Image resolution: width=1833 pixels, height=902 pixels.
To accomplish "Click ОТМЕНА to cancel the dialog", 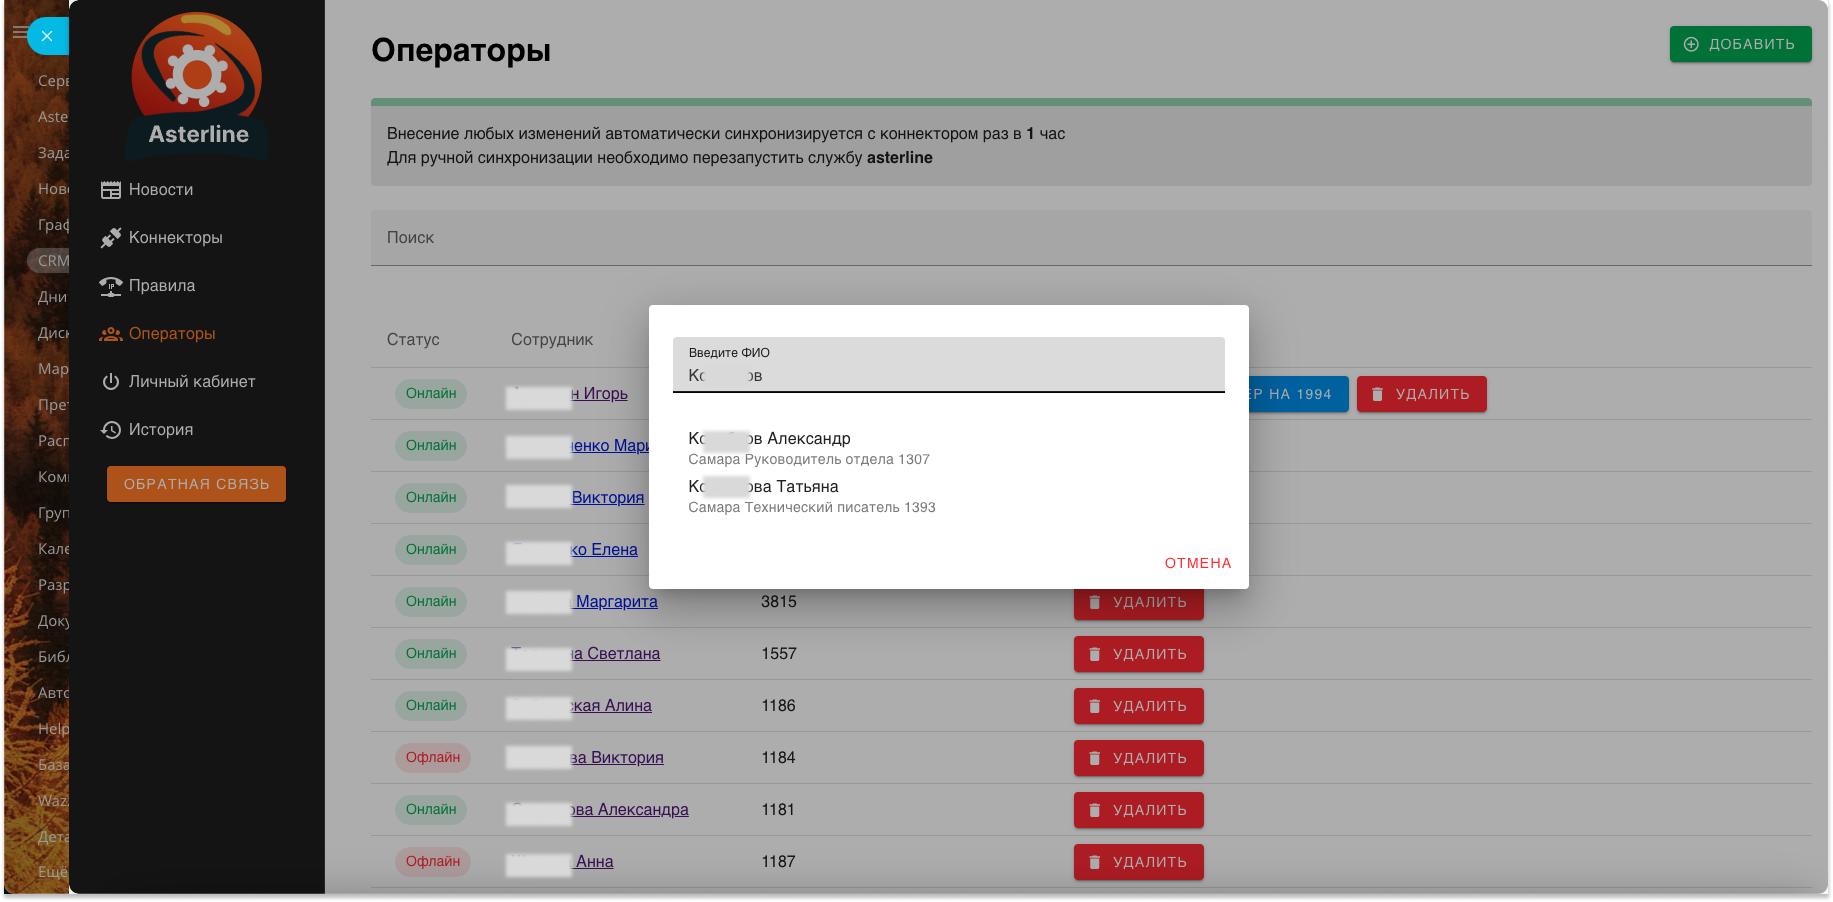I will (x=1198, y=563).
